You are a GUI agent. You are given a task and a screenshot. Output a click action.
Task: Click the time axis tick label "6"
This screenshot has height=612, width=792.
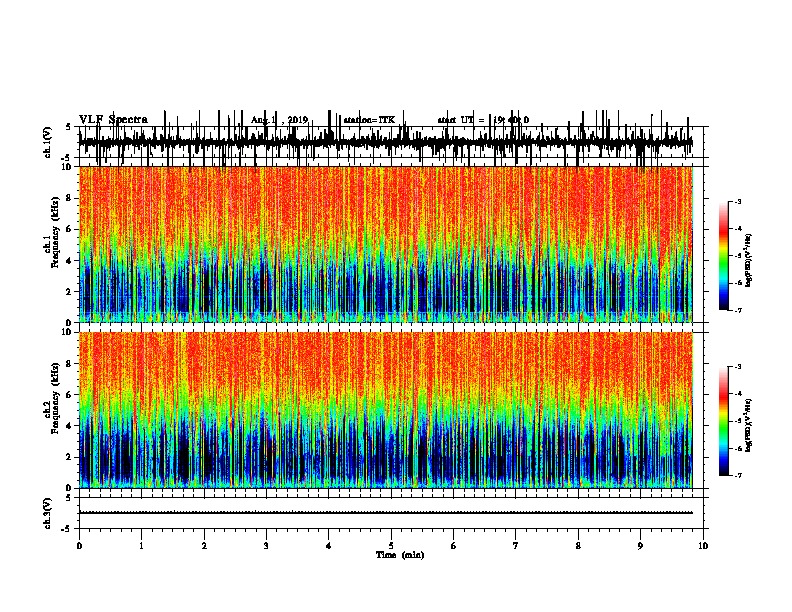[x=453, y=546]
